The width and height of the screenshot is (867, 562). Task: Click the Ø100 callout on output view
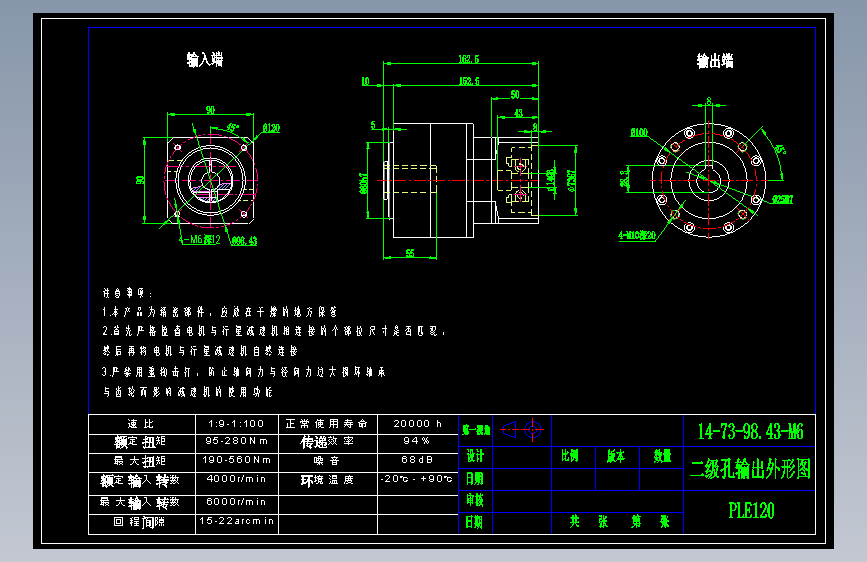pos(639,132)
